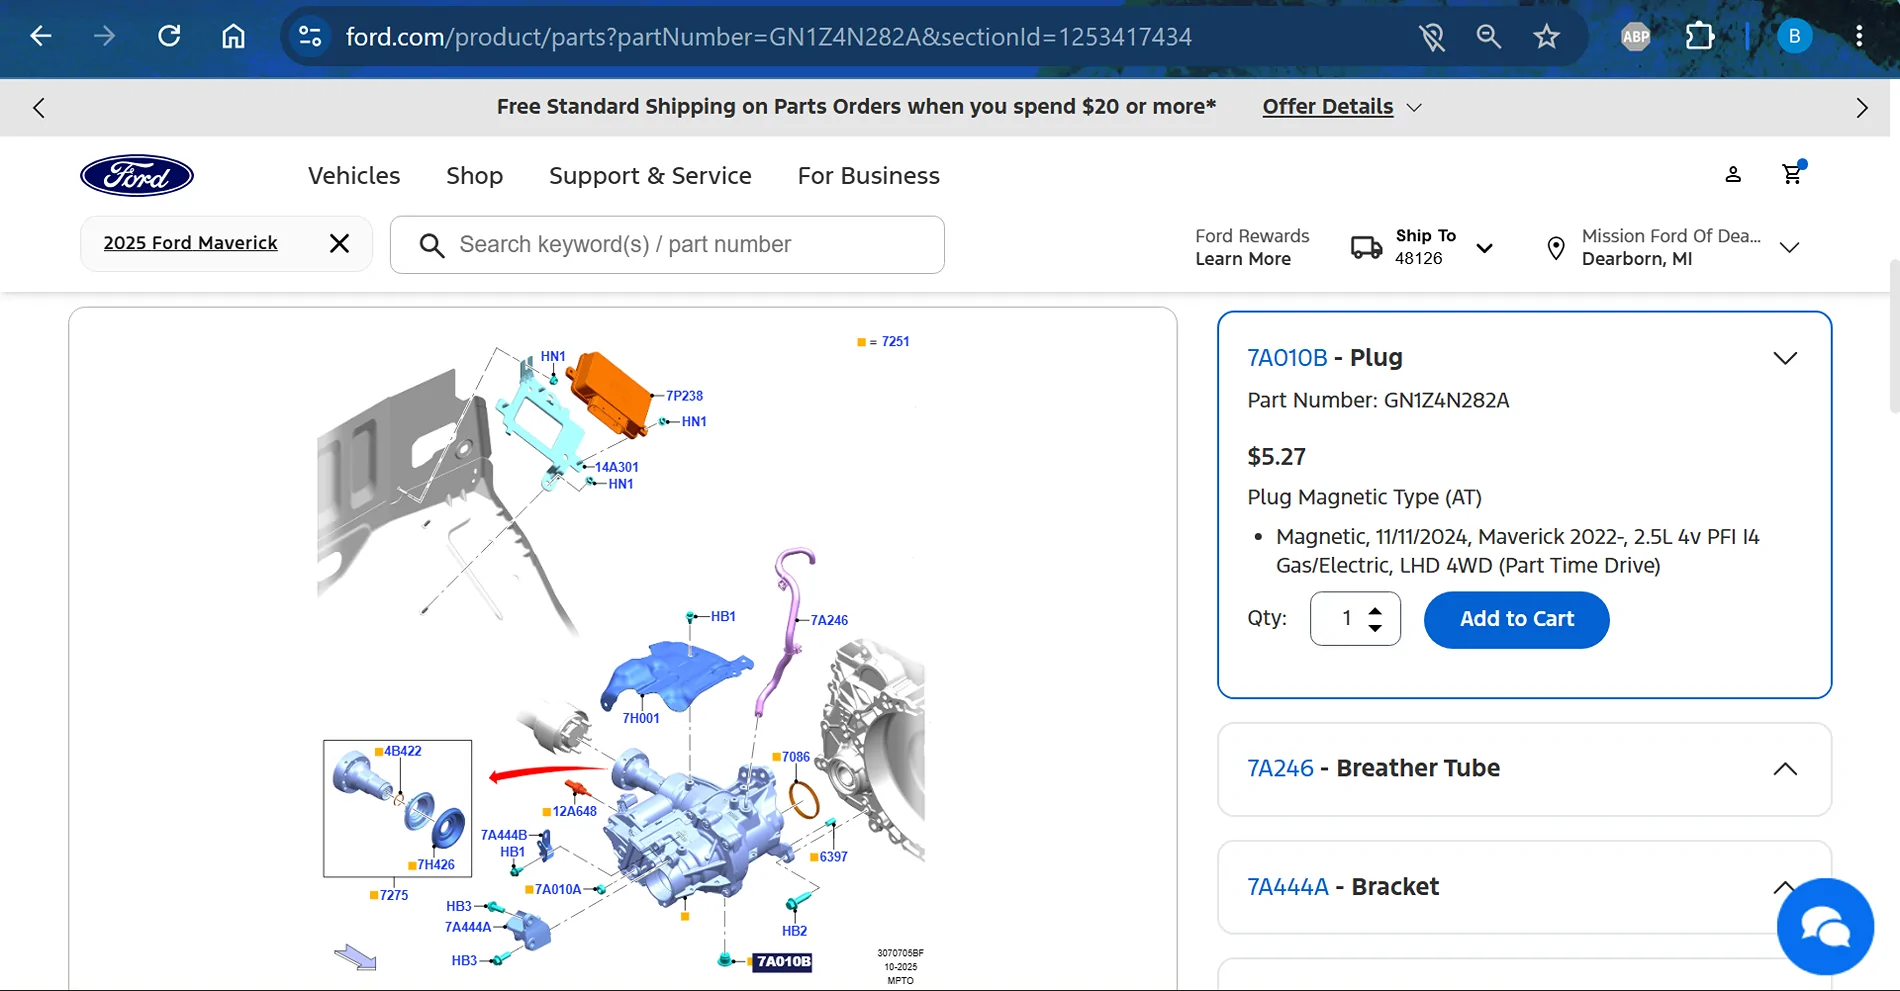Increase the quantity with the up arrow
The image size is (1900, 991).
point(1375,611)
